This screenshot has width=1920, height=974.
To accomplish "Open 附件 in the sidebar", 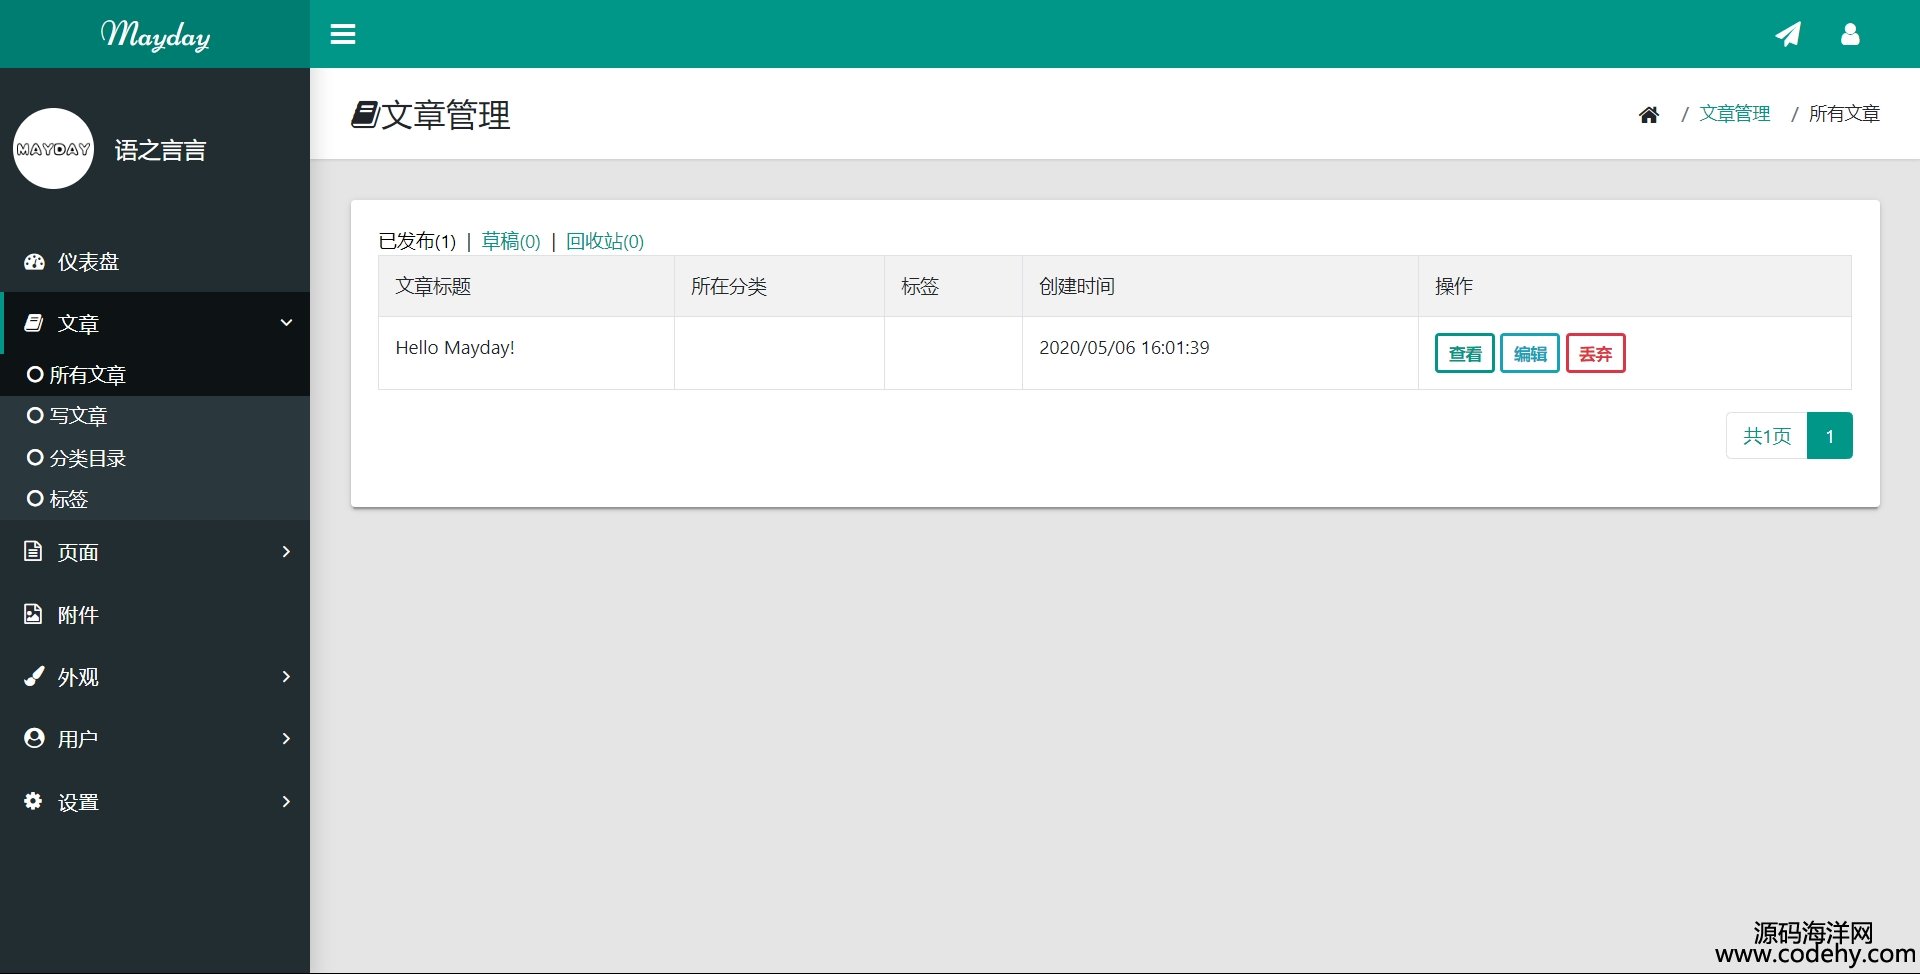I will tap(155, 615).
